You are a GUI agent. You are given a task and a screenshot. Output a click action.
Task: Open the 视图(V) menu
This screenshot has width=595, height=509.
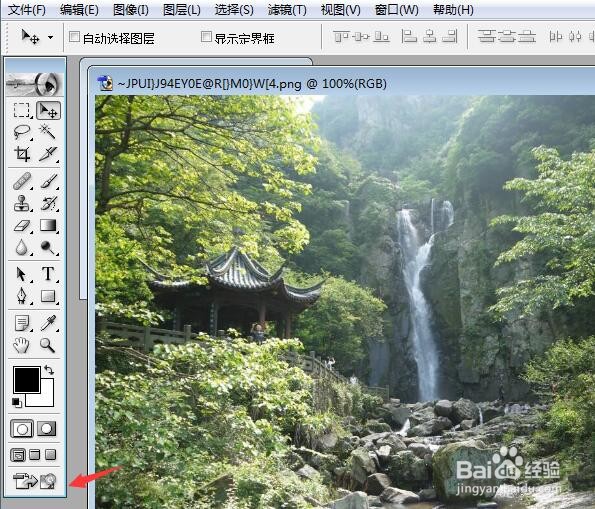pos(340,10)
